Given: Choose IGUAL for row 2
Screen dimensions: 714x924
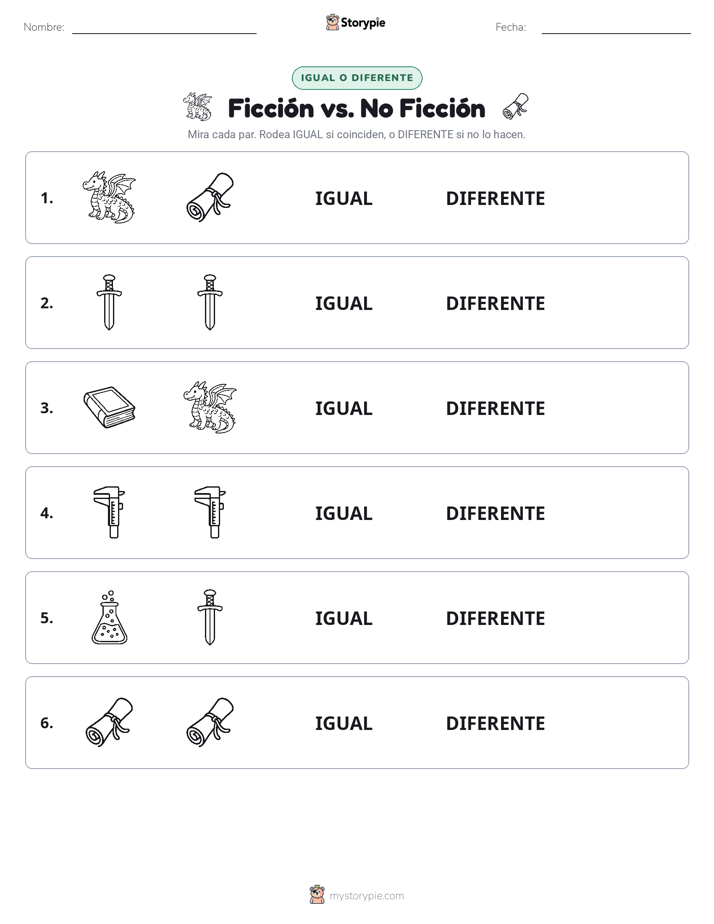Looking at the screenshot, I should point(343,303).
